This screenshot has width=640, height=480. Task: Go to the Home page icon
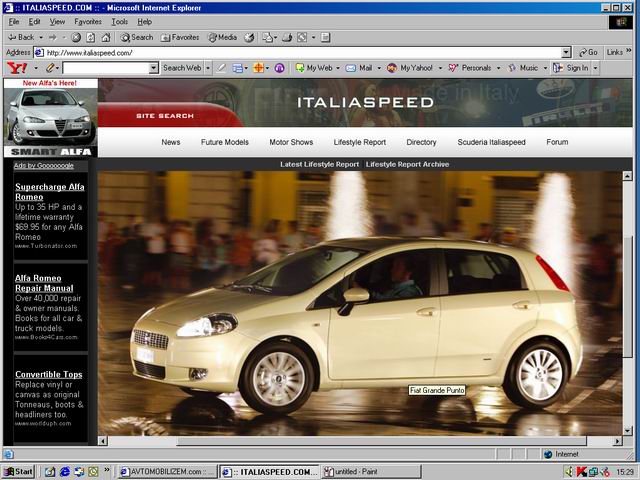point(106,38)
